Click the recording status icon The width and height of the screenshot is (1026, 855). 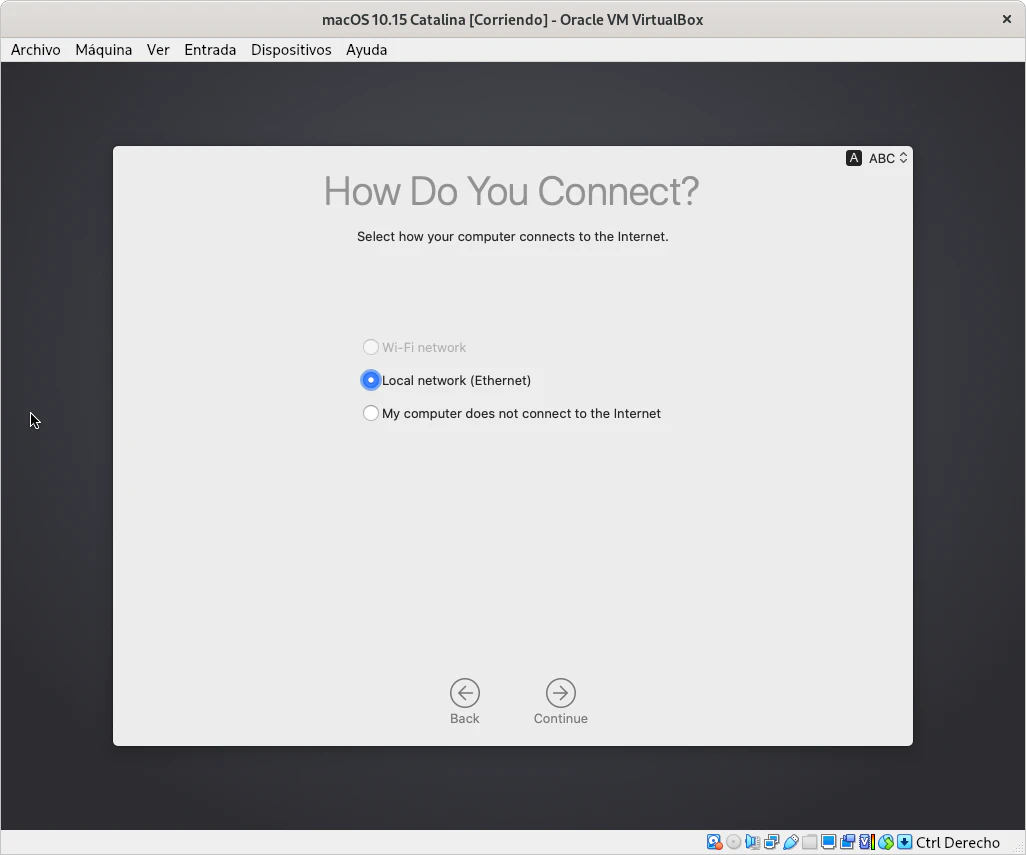click(x=847, y=842)
